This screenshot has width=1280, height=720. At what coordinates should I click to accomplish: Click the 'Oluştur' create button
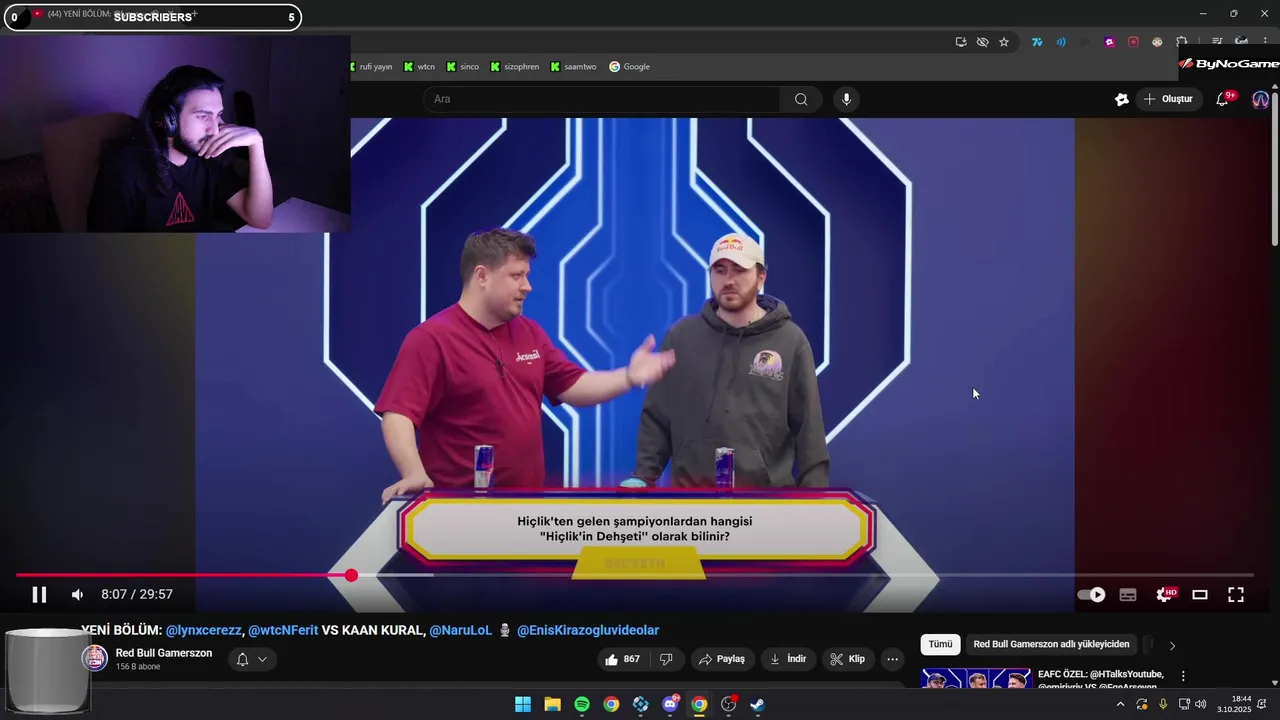pos(1168,99)
